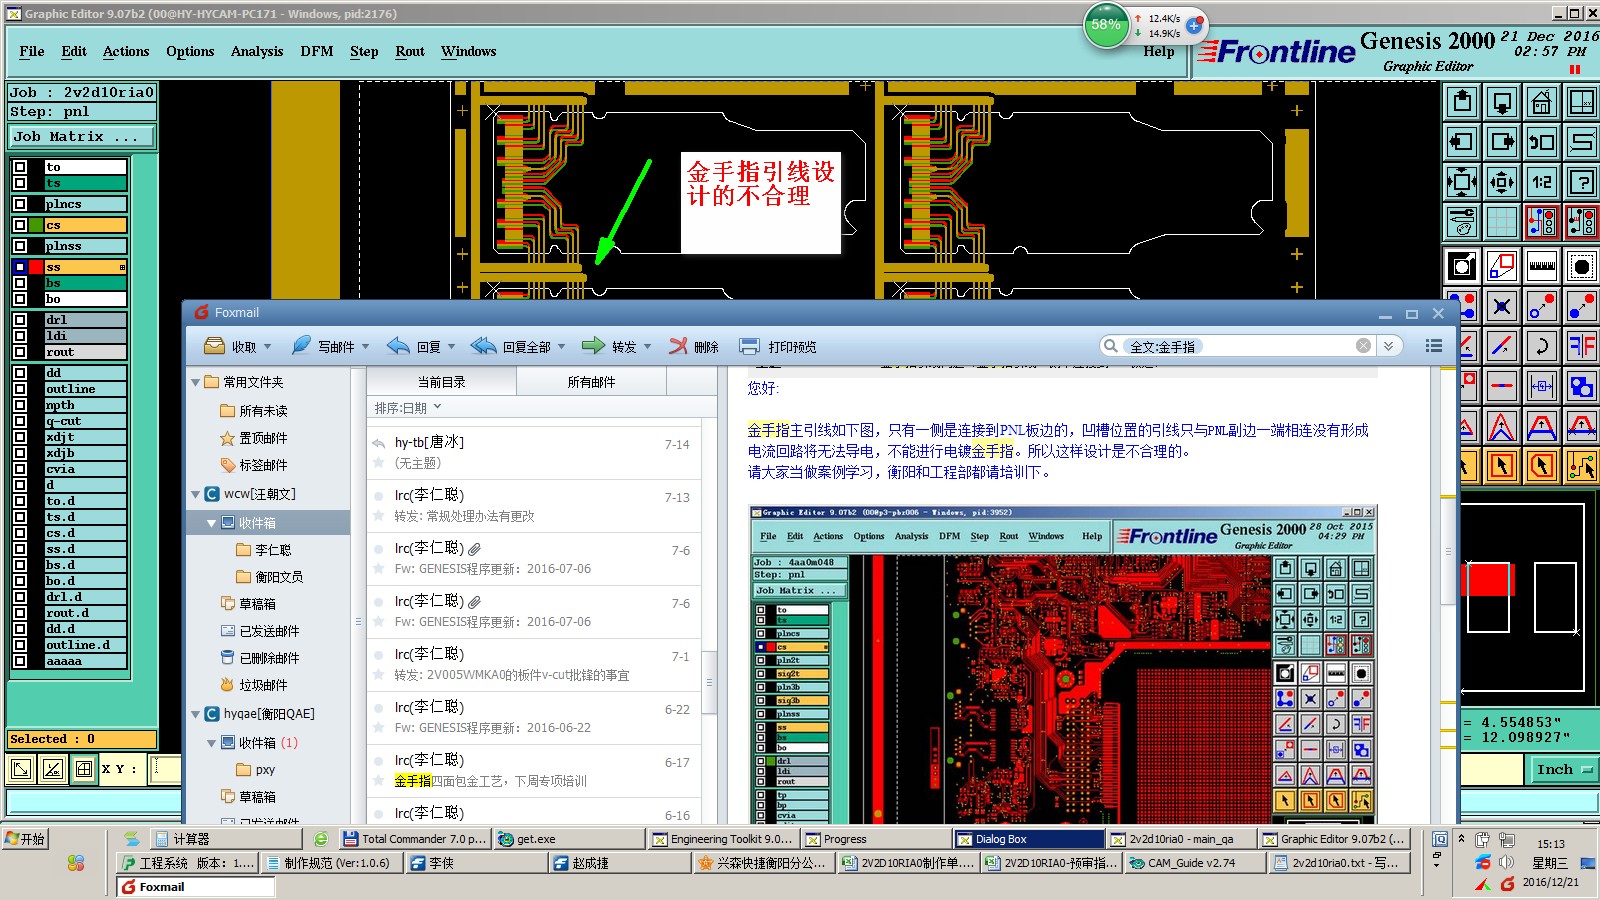This screenshot has height=900, width=1600.
Task: Open the DFM menu in Genesis
Action: (317, 51)
